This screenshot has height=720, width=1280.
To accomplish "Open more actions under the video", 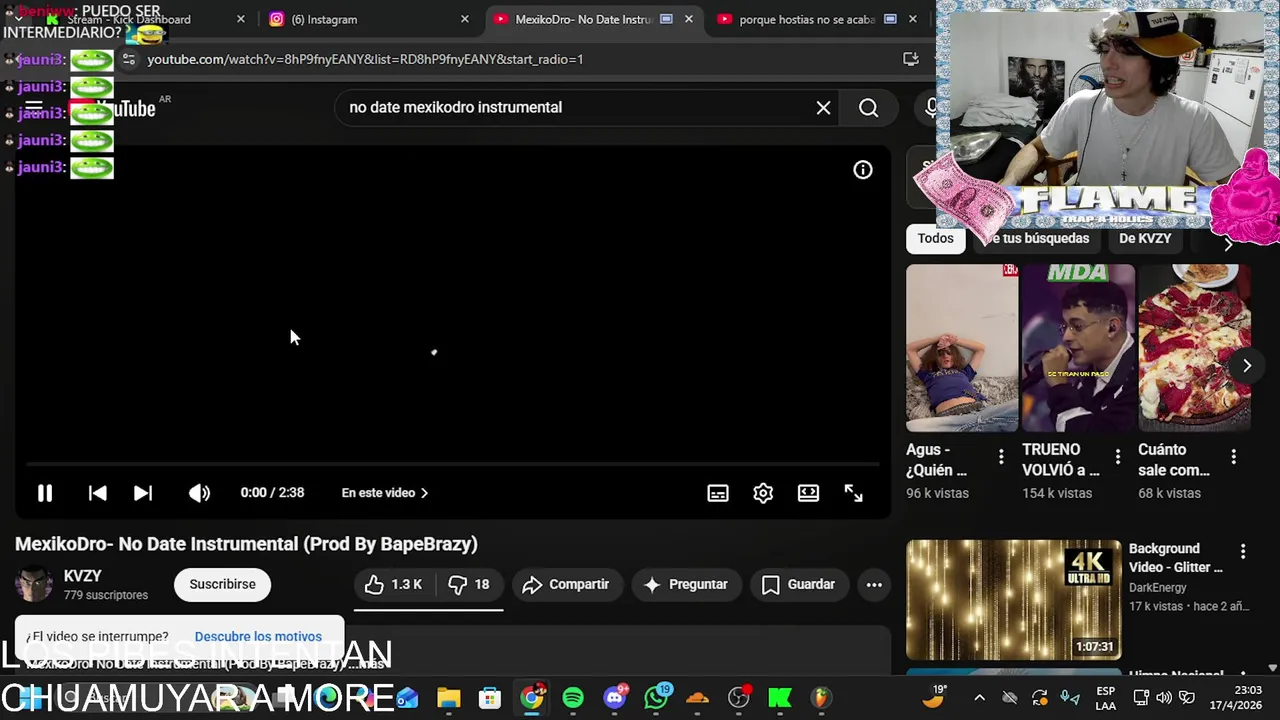I will (x=874, y=585).
